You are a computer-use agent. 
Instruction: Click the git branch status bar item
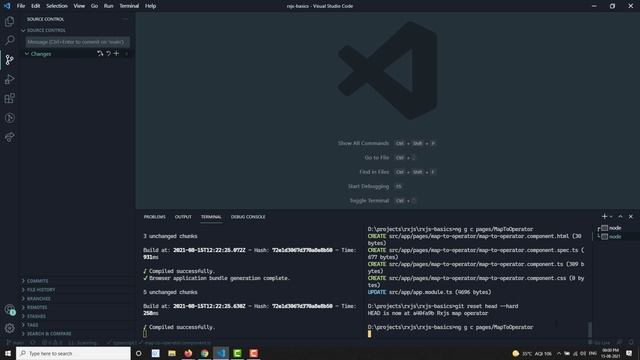coord(15,343)
